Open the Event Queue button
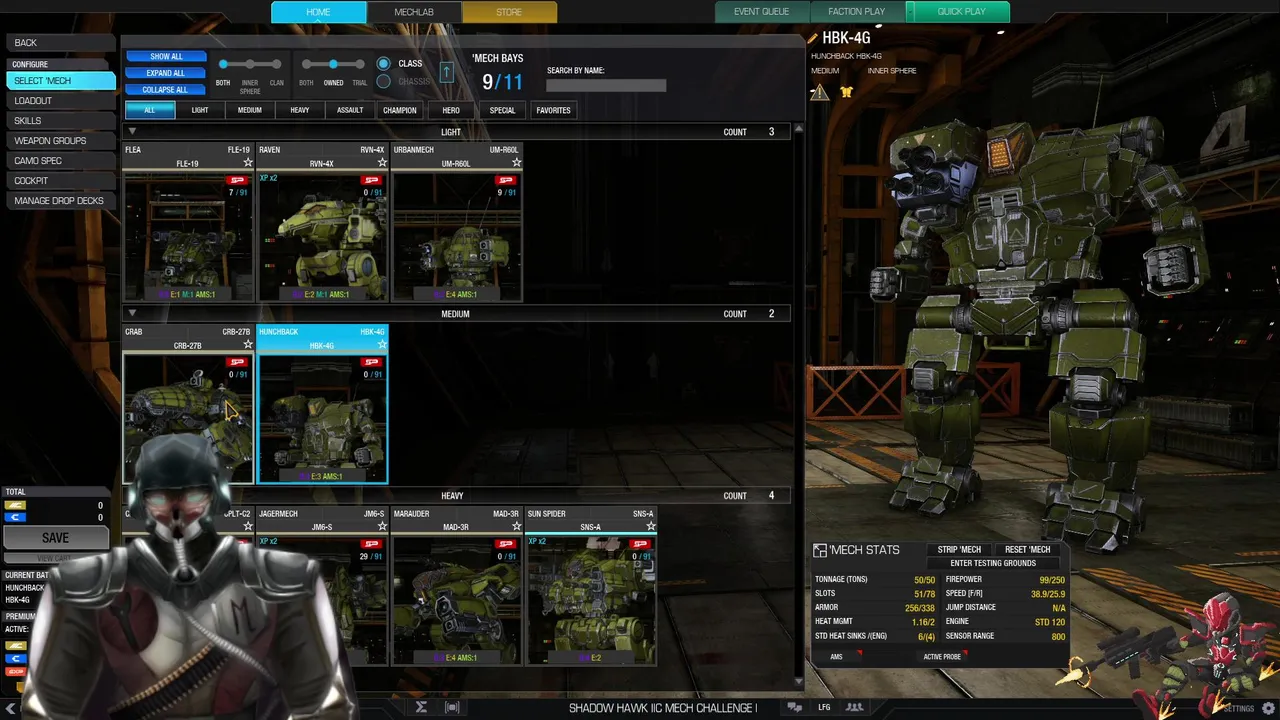The height and width of the screenshot is (720, 1280). tap(762, 12)
